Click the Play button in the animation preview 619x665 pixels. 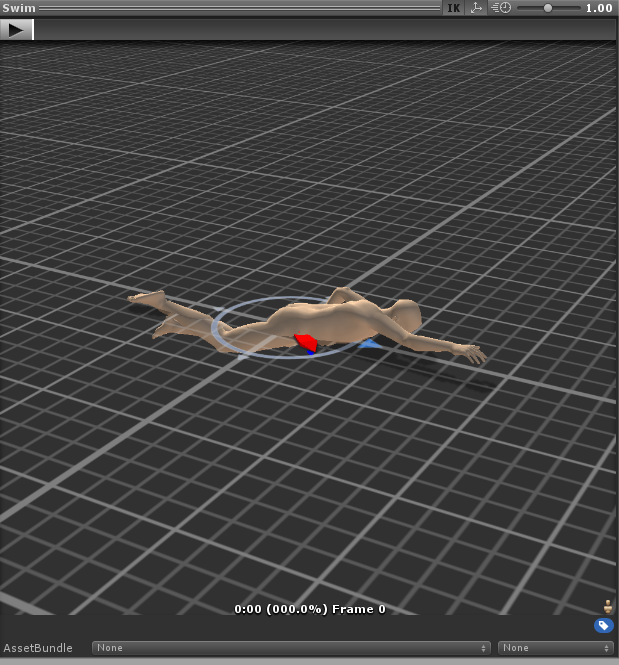[x=16, y=30]
